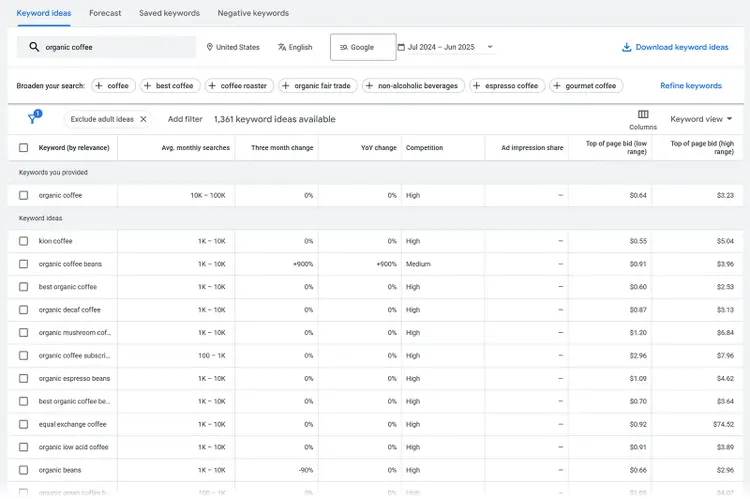Click '1,361 keyword ideas available' text
750x499 pixels.
275,119
